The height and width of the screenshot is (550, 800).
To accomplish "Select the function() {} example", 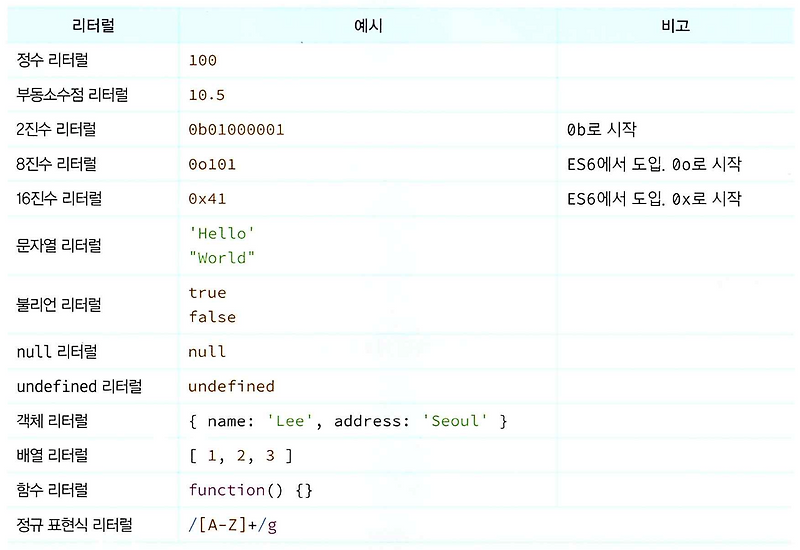I will pos(251,490).
